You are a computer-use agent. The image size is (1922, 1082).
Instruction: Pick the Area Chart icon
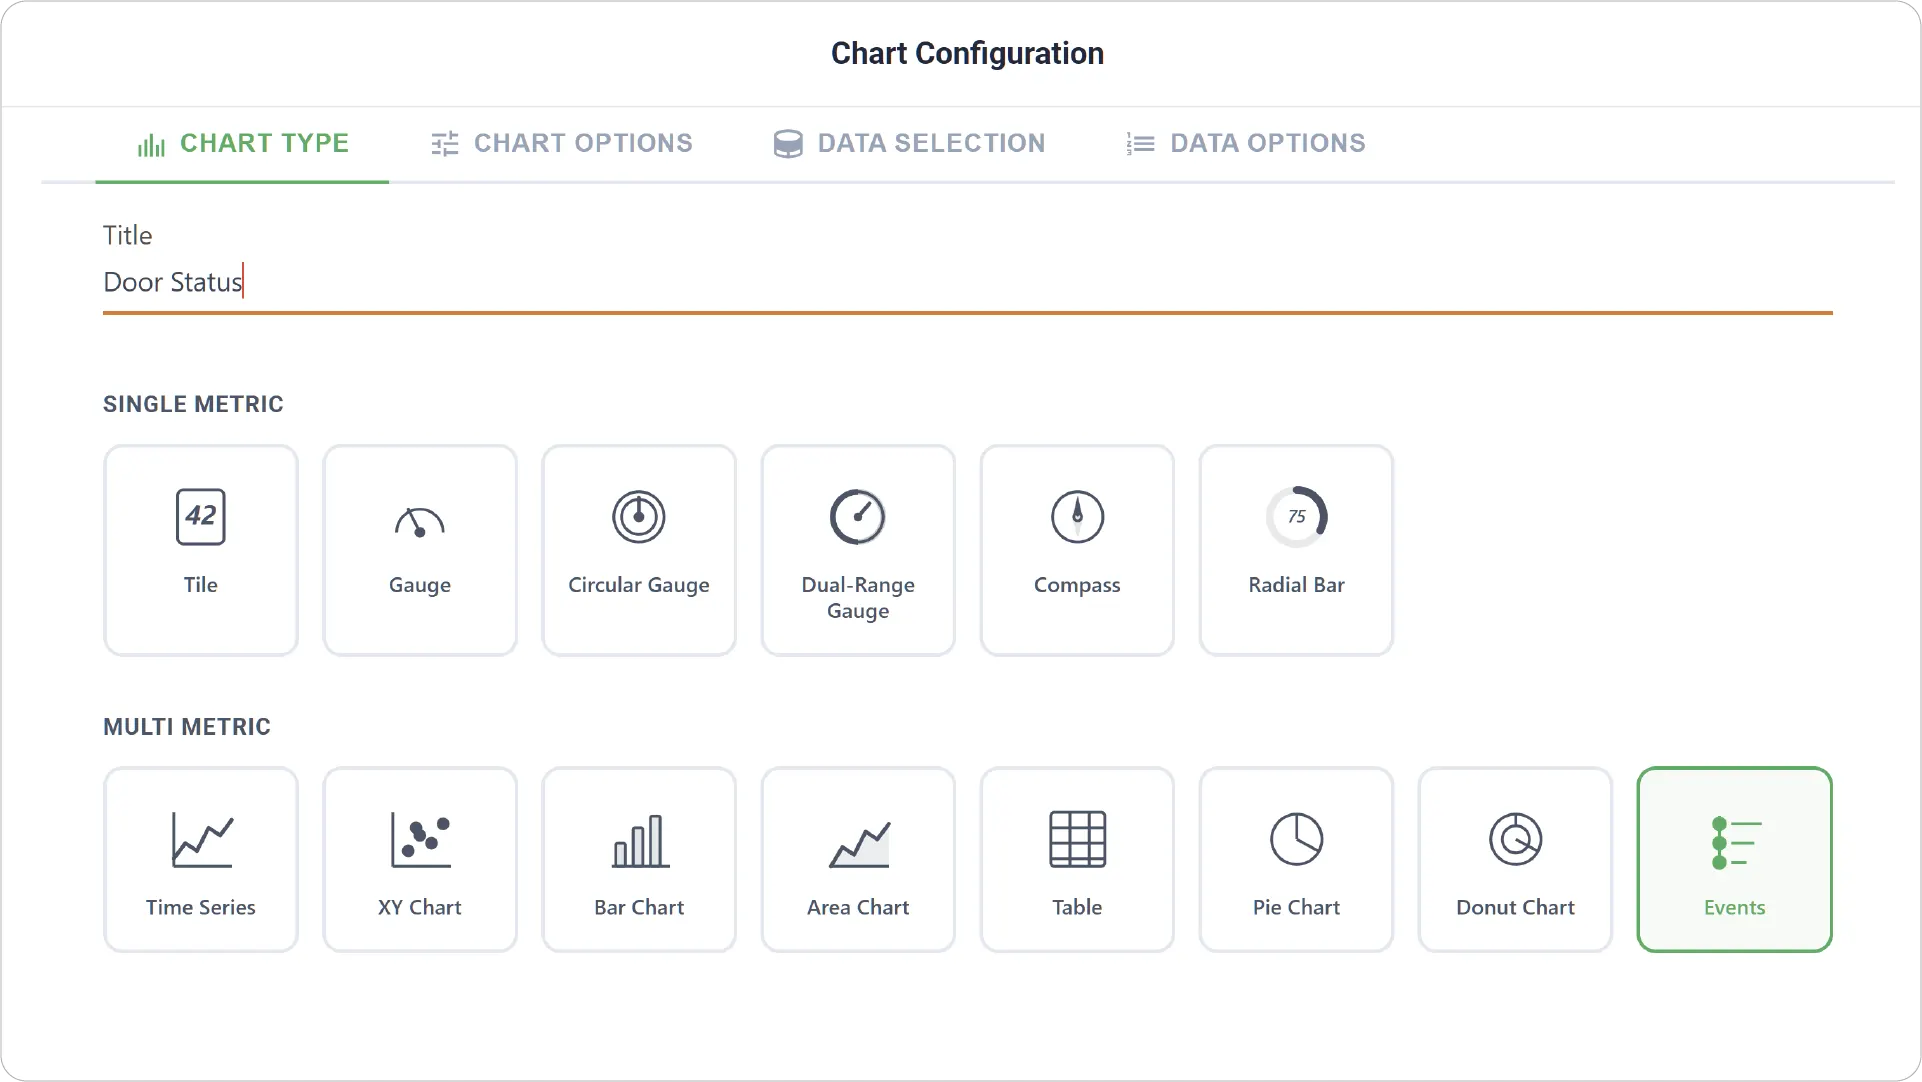point(859,844)
